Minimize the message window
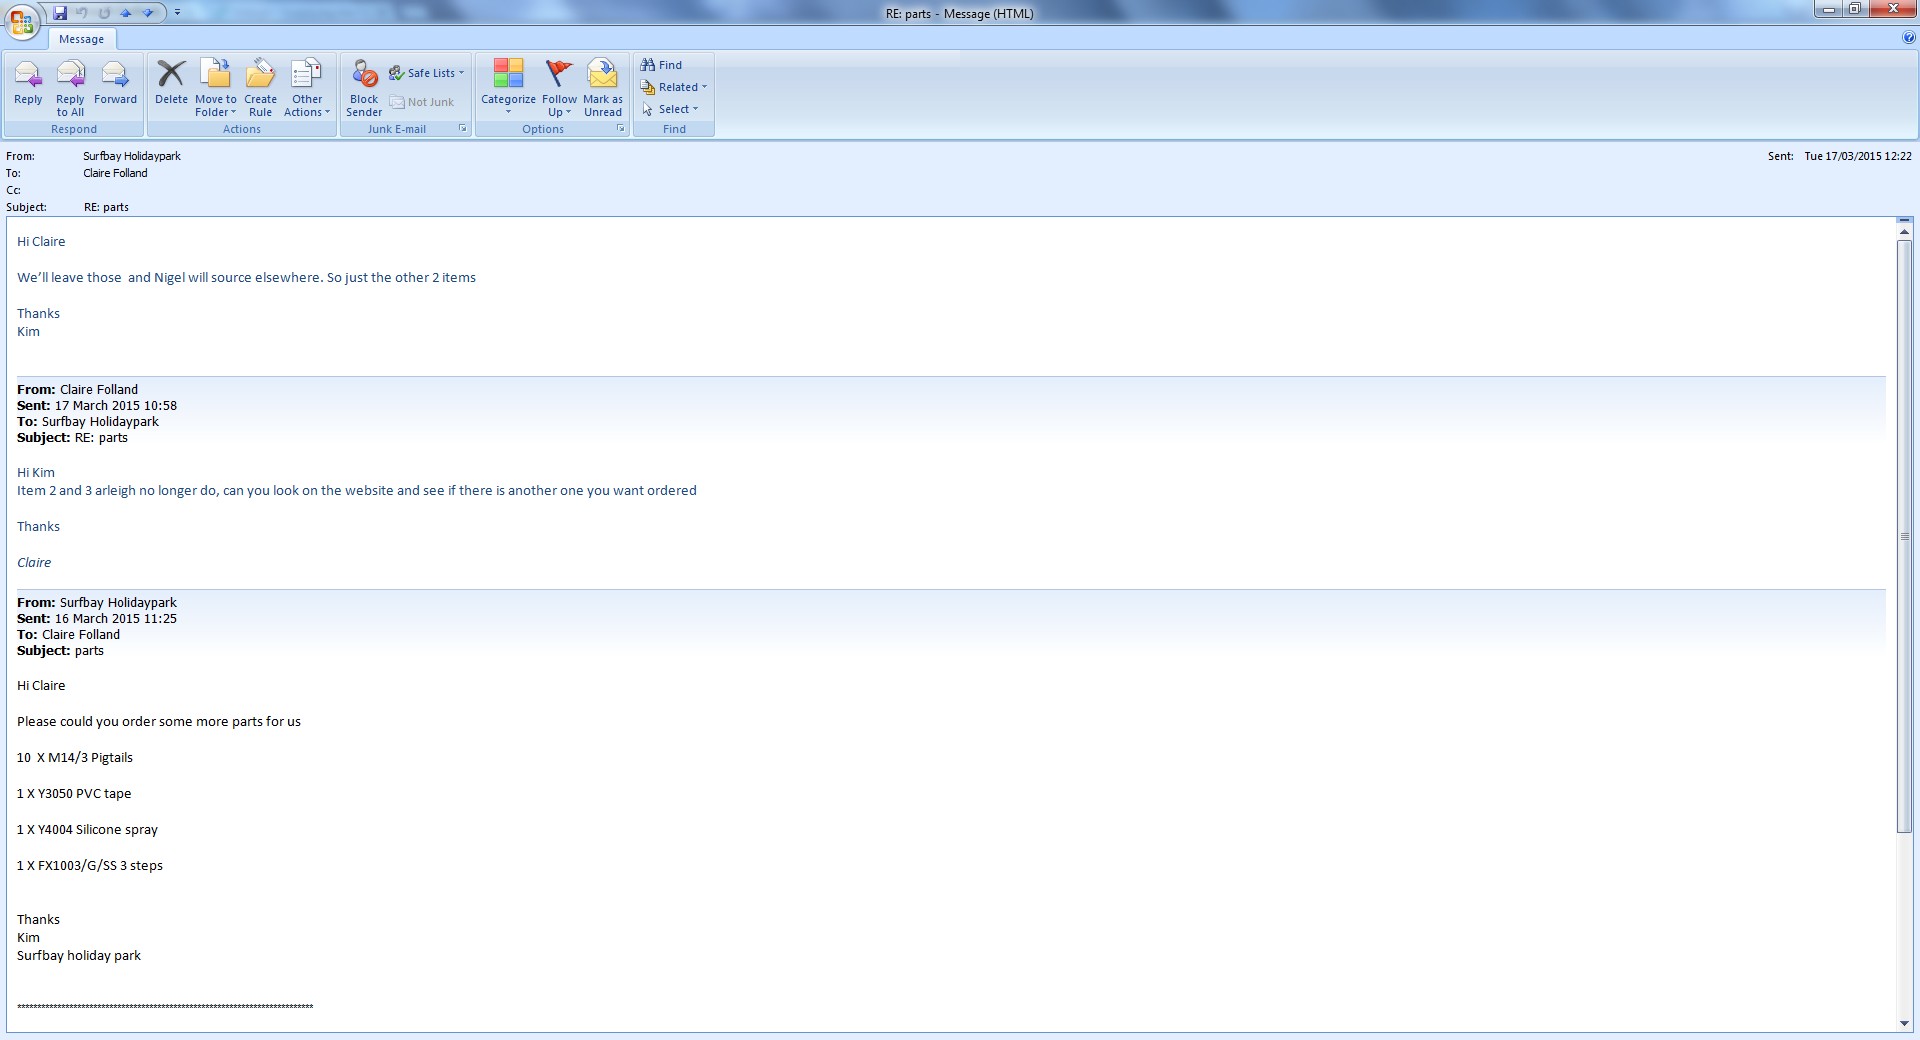Viewport: 1920px width, 1040px height. (1829, 9)
